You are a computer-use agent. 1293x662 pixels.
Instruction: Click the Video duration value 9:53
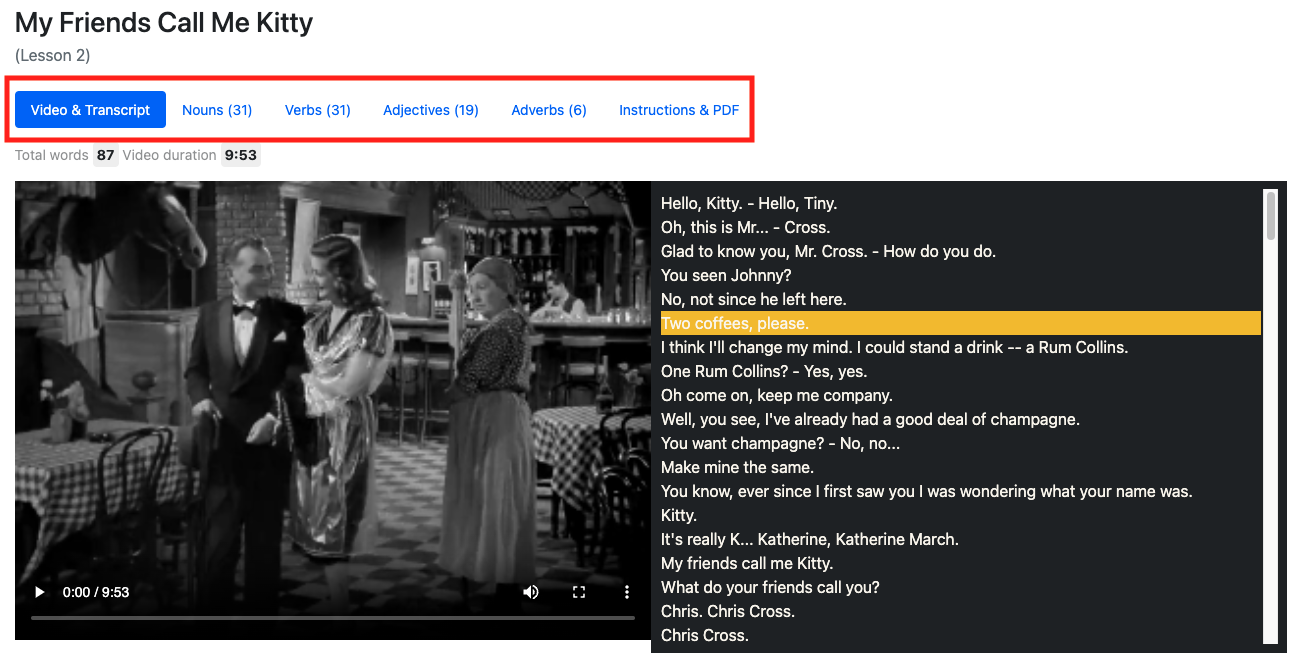pyautogui.click(x=240, y=155)
